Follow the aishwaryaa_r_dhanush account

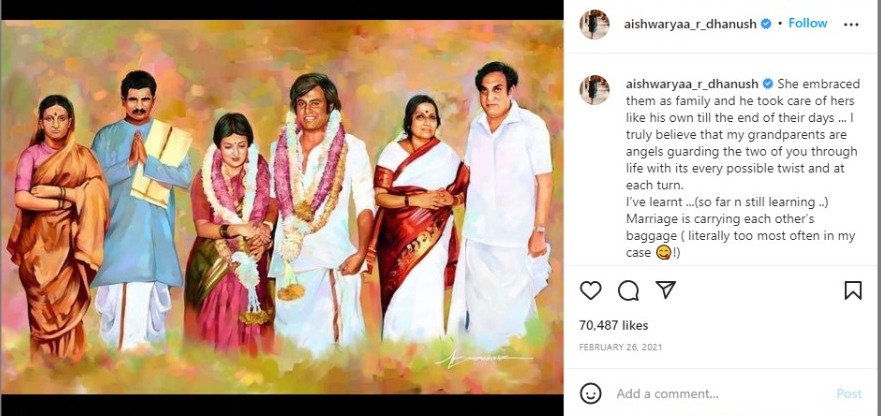pos(807,23)
